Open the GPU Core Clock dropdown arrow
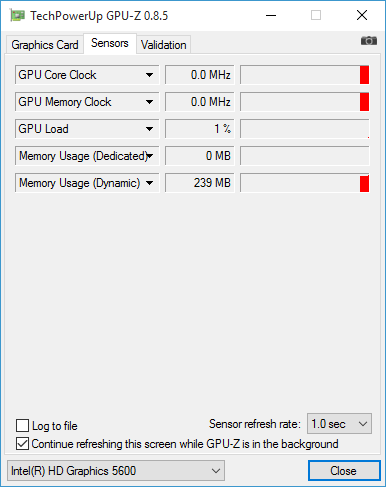Screen dimensions: 386x487 [150, 75]
